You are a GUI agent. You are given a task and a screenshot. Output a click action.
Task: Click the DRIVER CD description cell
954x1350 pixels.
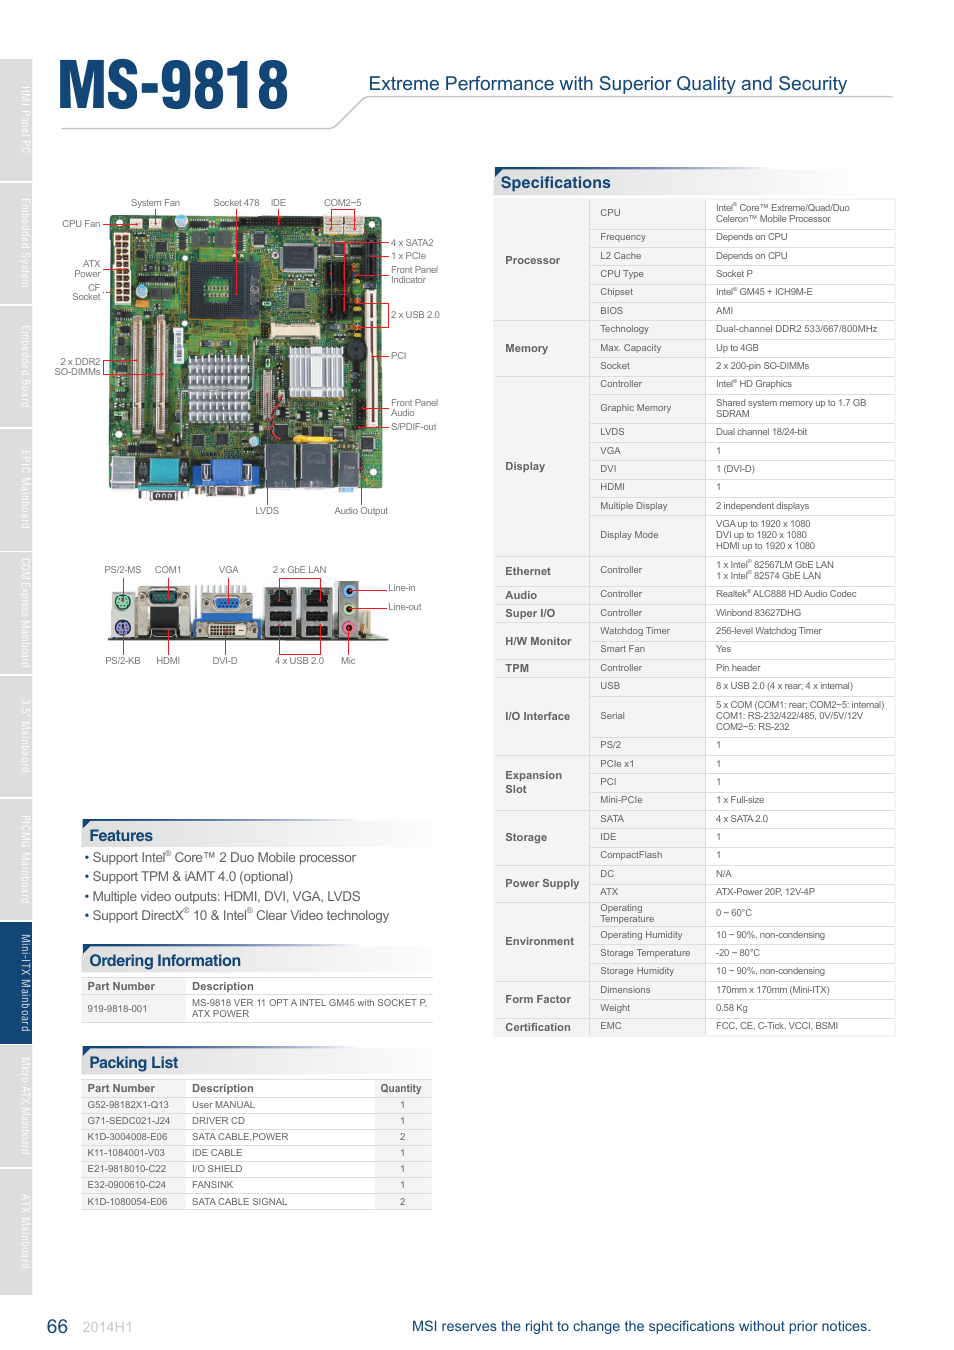[218, 1121]
